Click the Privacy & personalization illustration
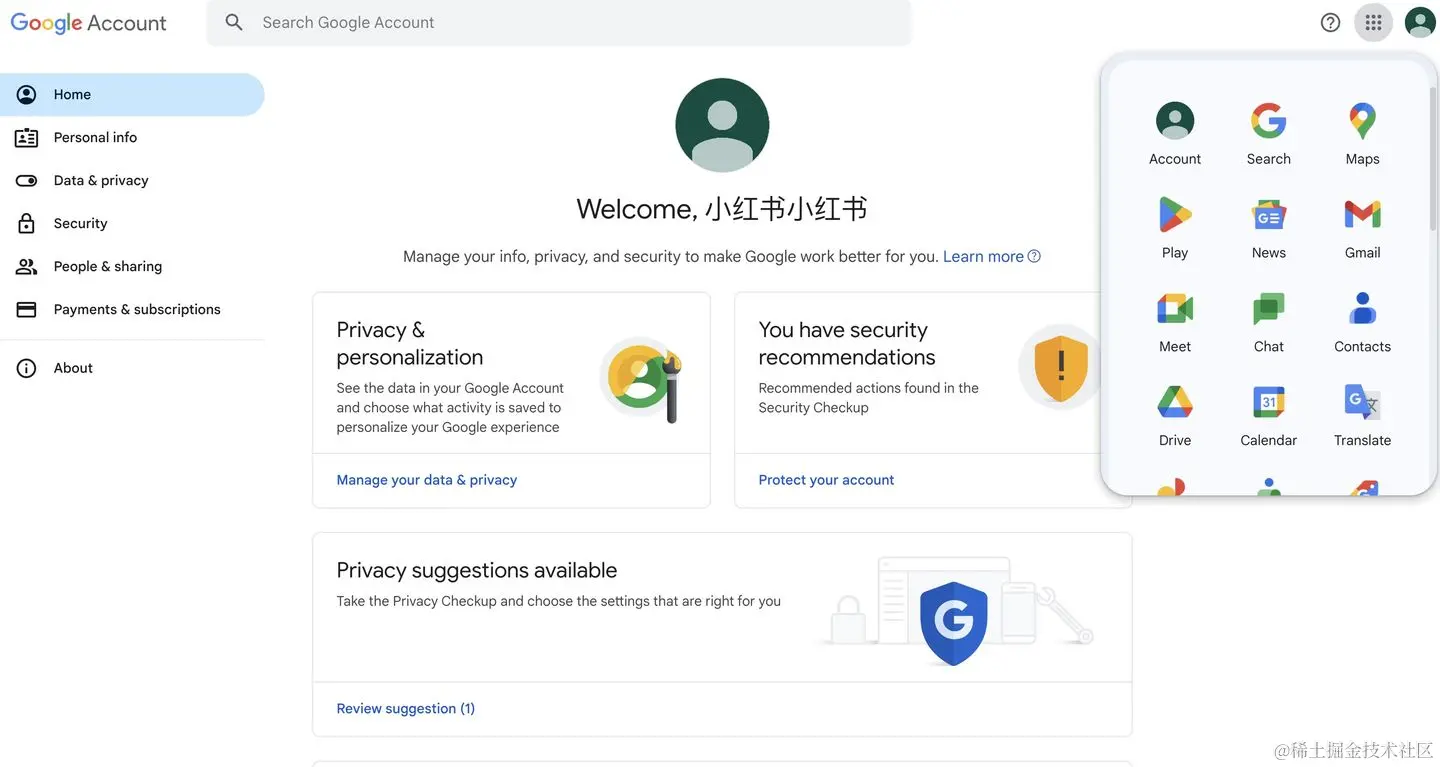The image size is (1440, 767). (x=642, y=378)
